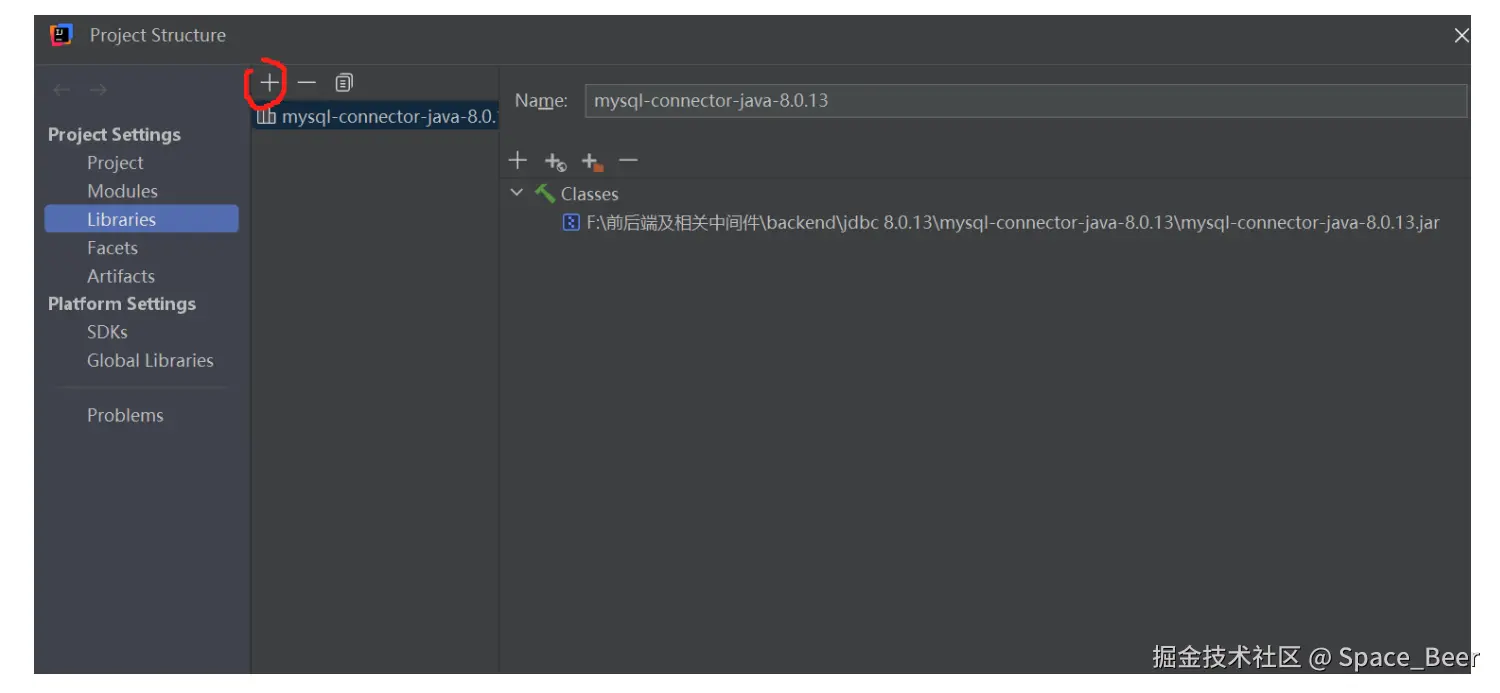Click the Platform Settings heading

click(x=122, y=304)
